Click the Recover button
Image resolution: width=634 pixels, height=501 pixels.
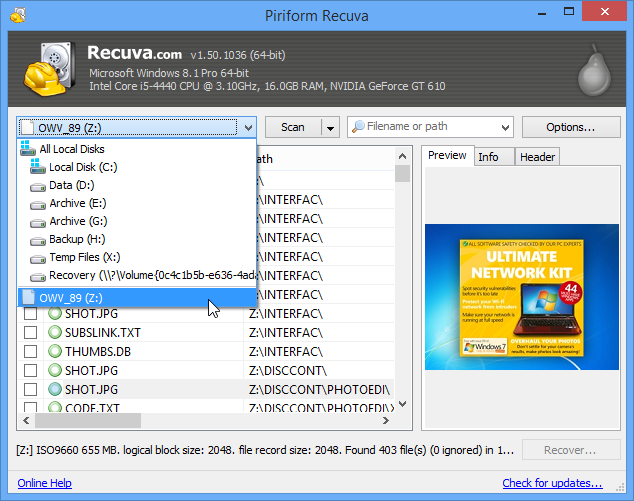coord(571,450)
